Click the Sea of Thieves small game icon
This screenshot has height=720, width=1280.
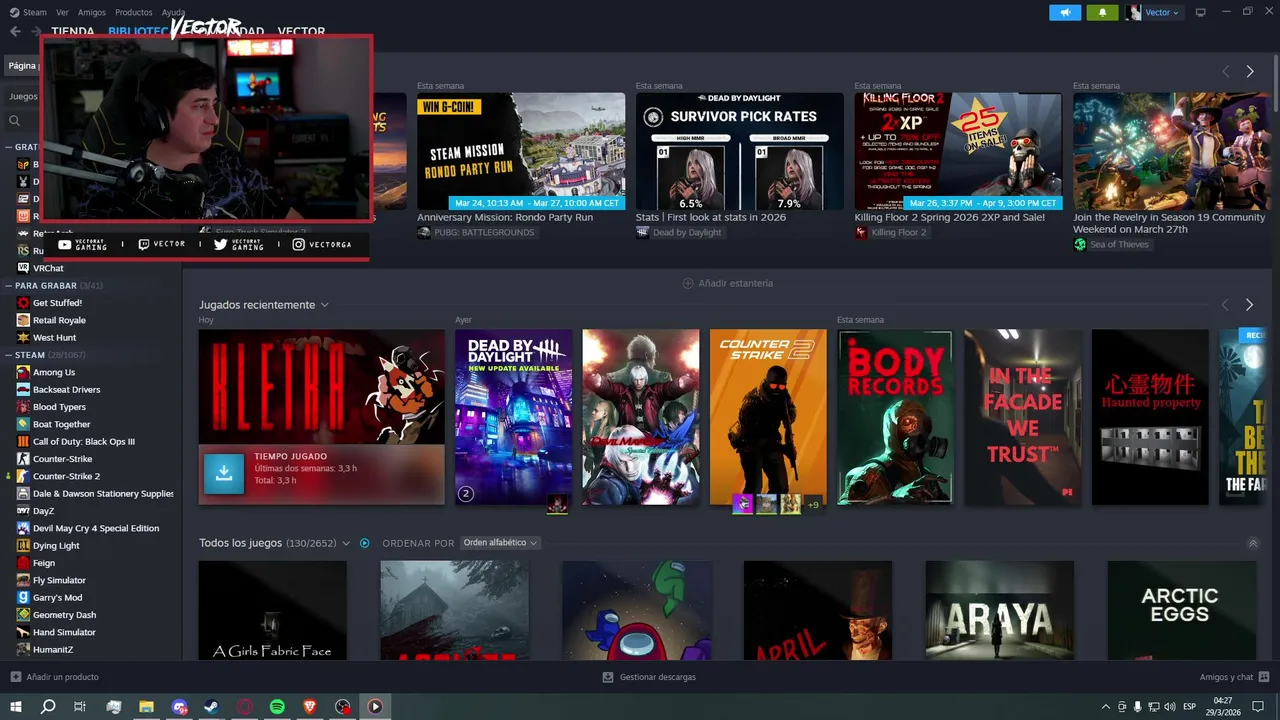1080,245
